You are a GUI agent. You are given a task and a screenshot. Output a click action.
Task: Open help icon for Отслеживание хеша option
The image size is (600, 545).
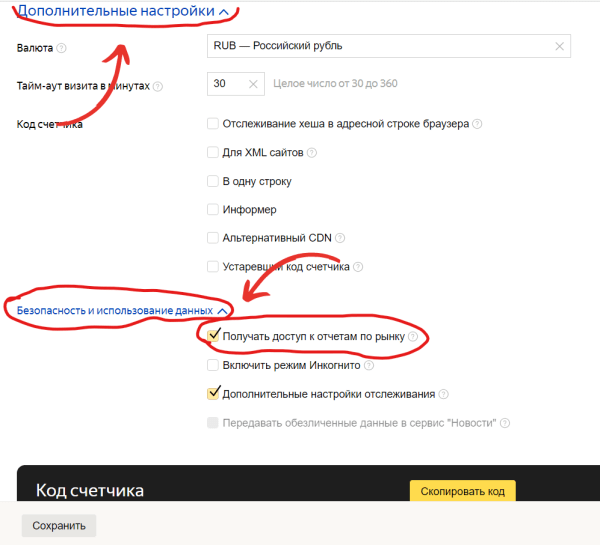pyautogui.click(x=477, y=124)
